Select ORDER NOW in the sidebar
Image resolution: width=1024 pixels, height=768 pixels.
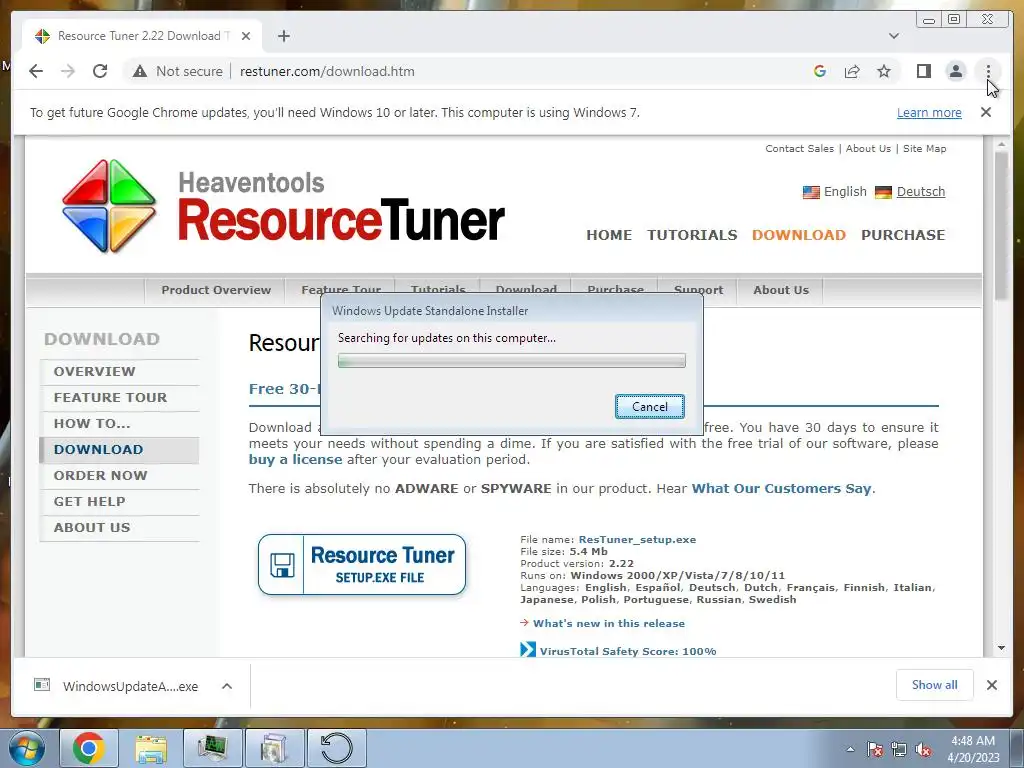click(120, 476)
